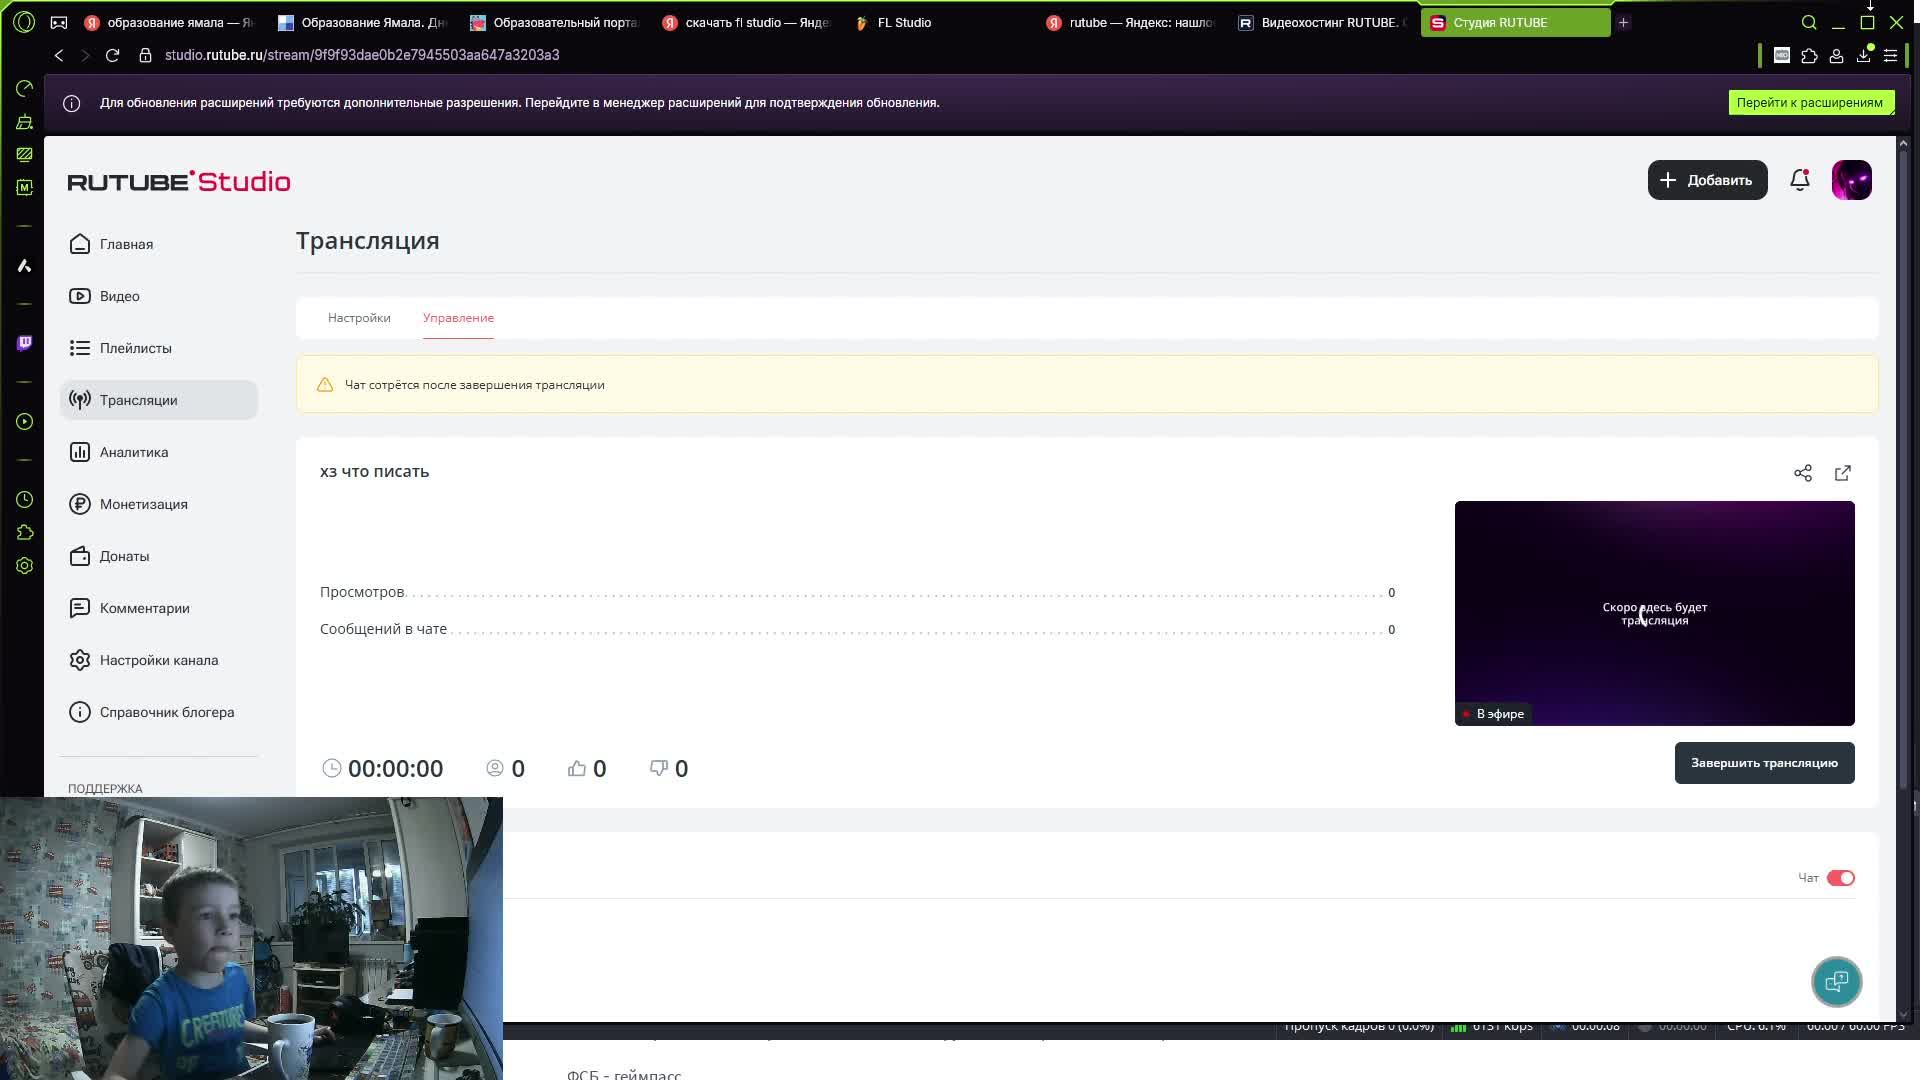Viewport: 1920px width, 1080px height.
Task: Open the Видео section
Action: [x=158, y=296]
